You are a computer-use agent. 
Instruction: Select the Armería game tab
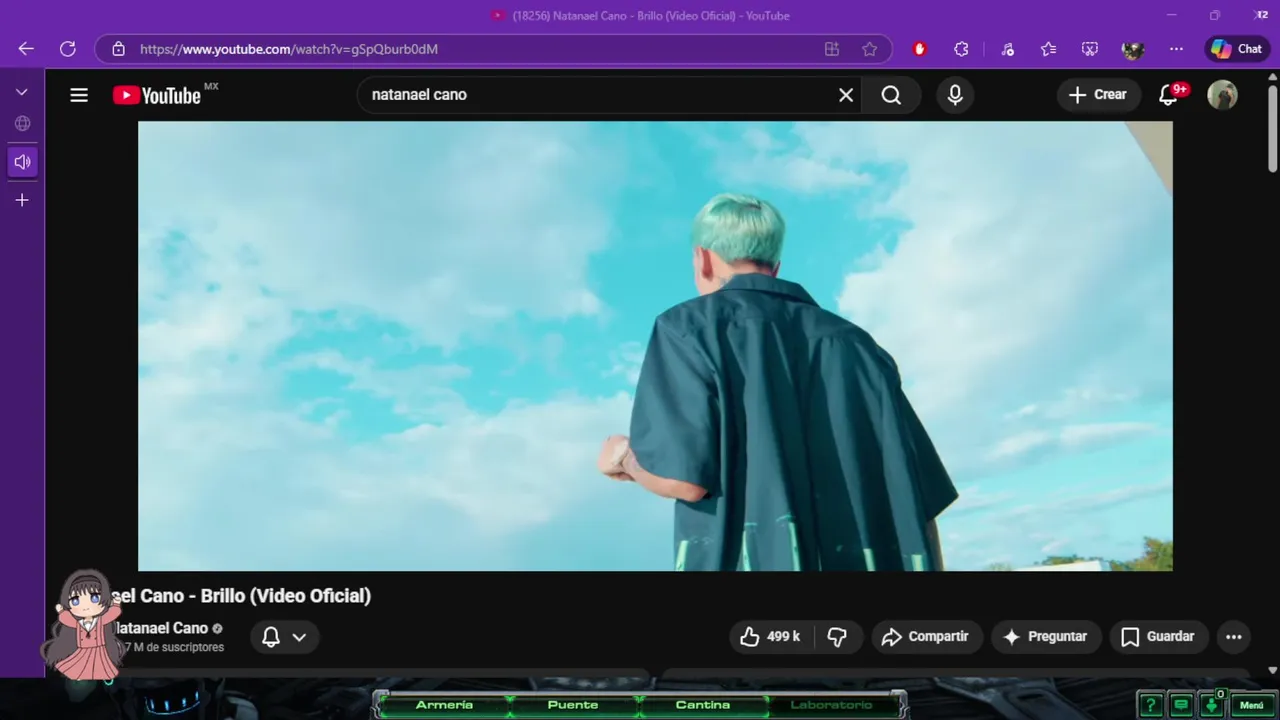pos(444,705)
